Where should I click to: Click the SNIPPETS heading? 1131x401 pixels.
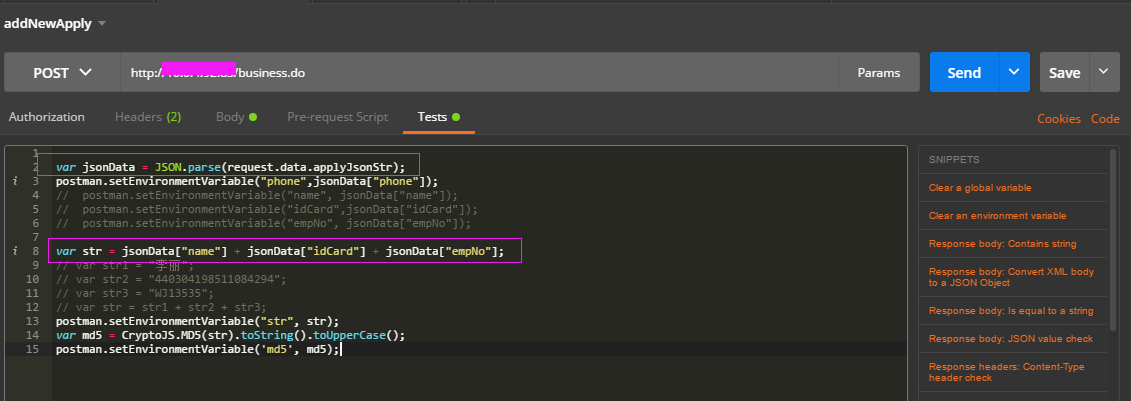[954, 159]
